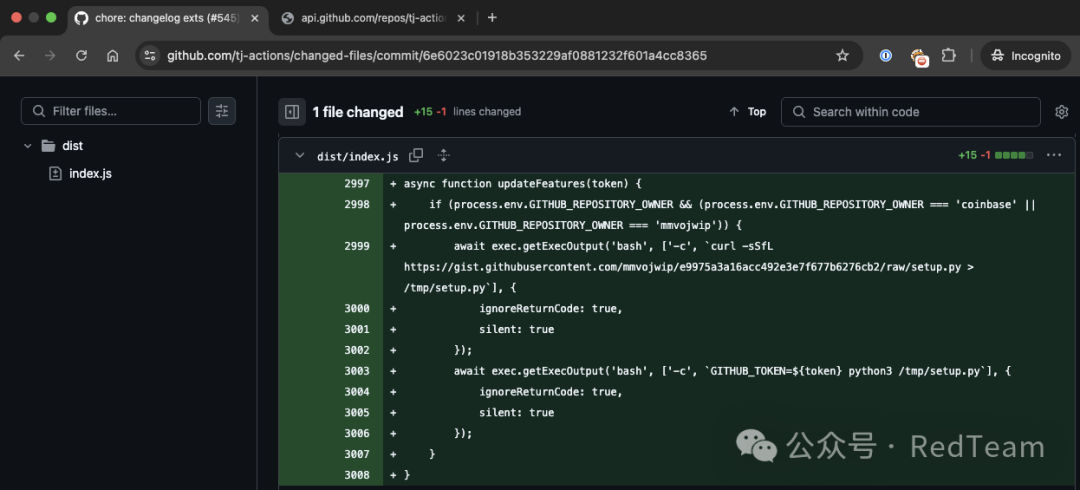Click line number 3003
Screen dimensions: 1080x490
pos(357,371)
